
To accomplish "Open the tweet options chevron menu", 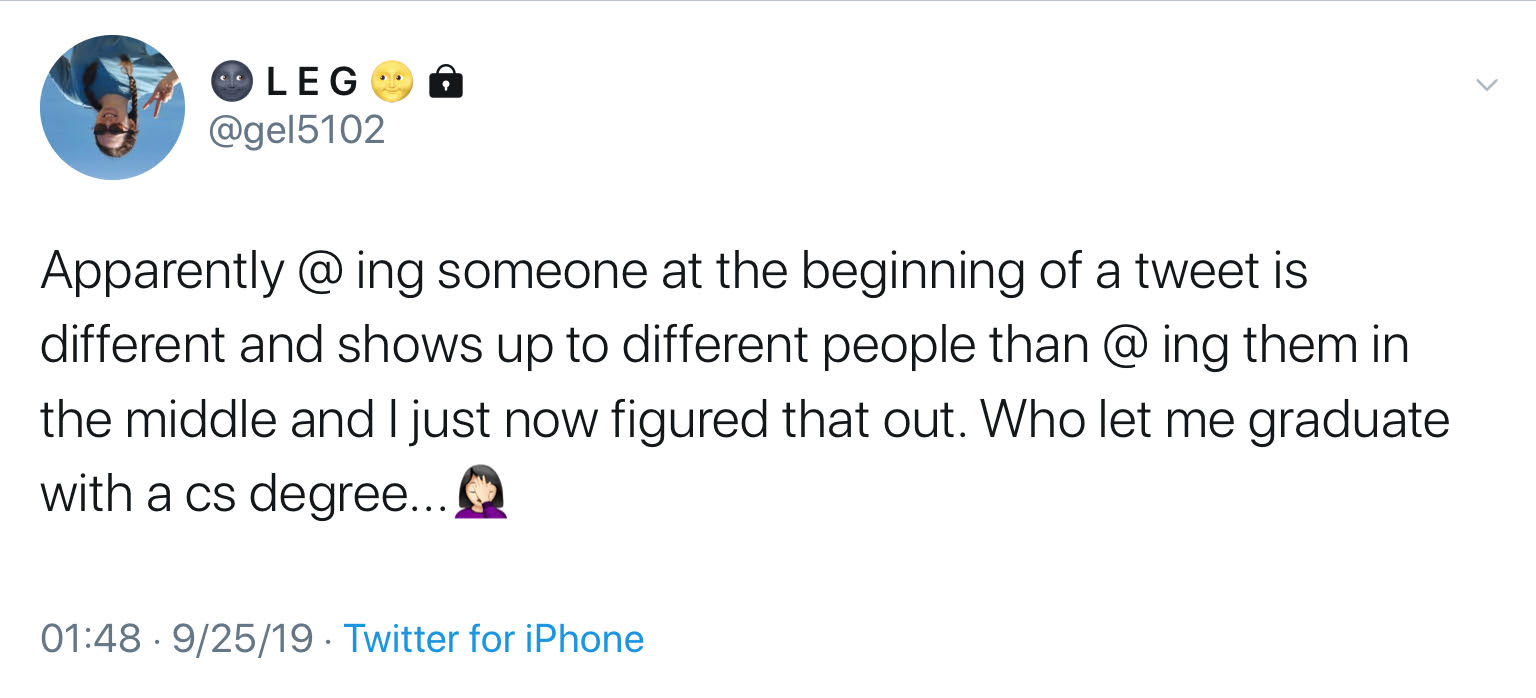I will 1487,85.
